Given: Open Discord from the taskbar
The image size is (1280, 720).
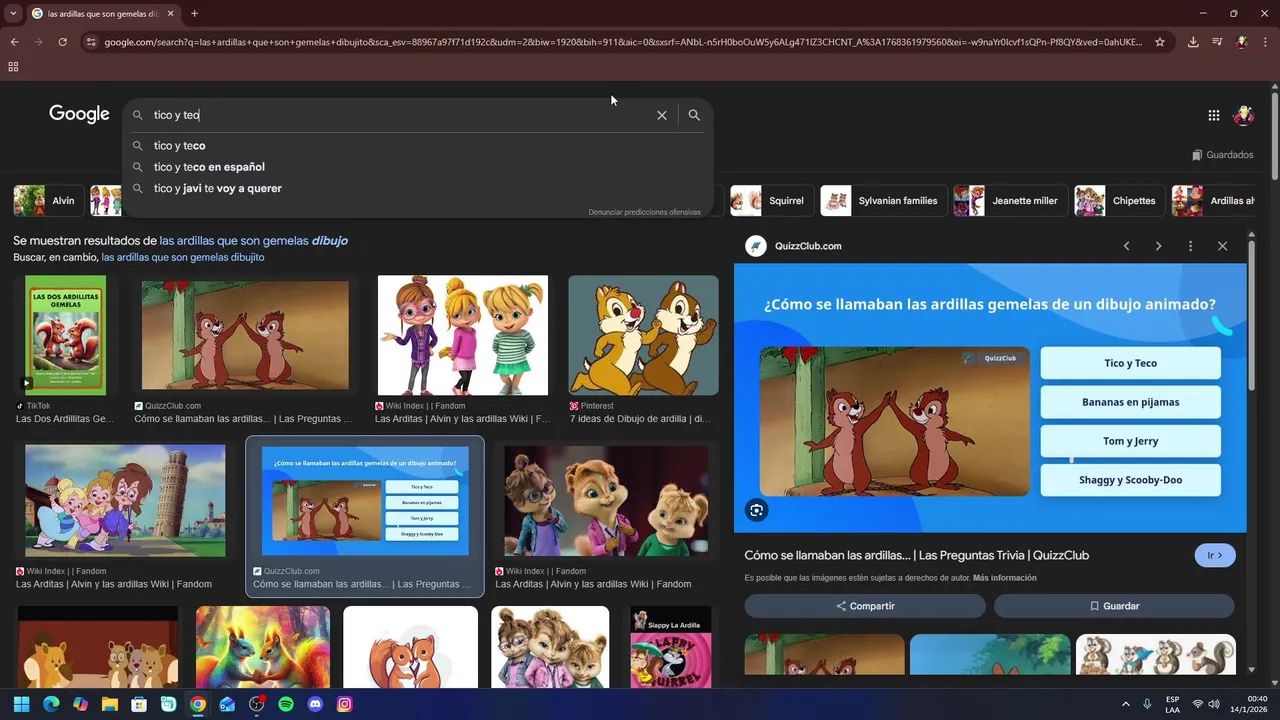Looking at the screenshot, I should coord(316,704).
